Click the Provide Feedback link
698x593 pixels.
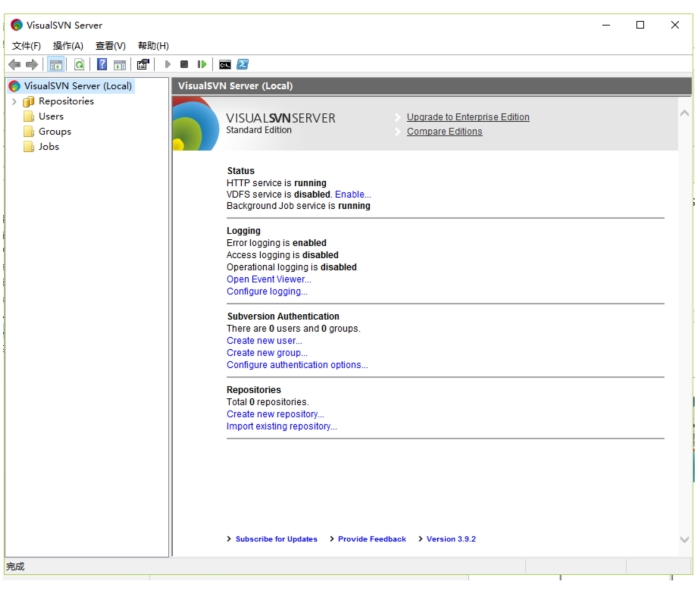[x=372, y=539]
